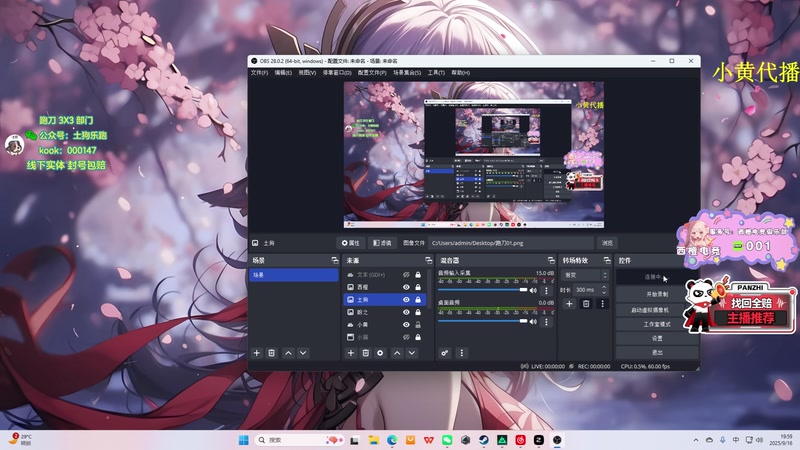The width and height of the screenshot is (800, 450).
Task: Click the 退出 exit button
Action: pyautogui.click(x=657, y=353)
